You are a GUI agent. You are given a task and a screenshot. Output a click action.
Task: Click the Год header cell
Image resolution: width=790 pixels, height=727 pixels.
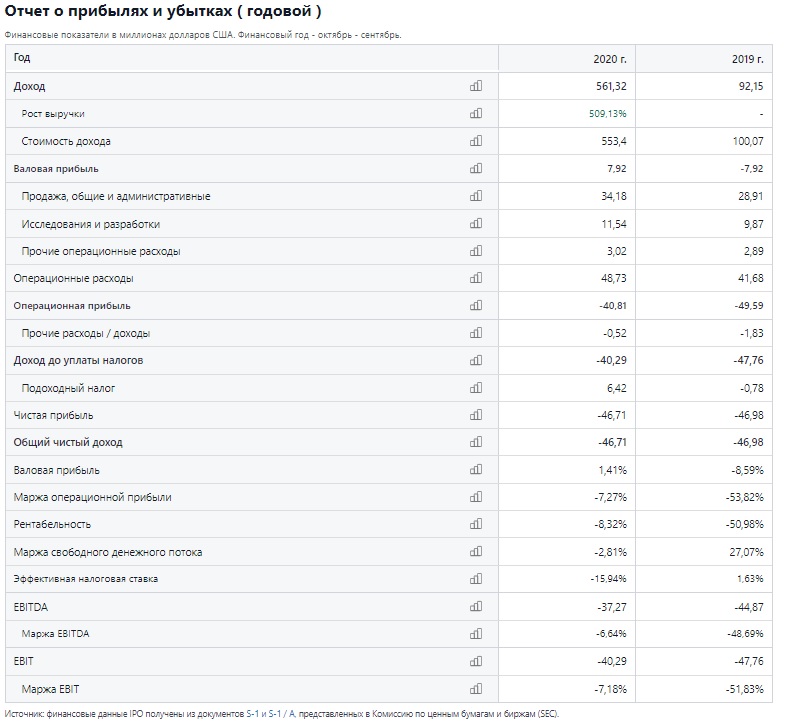point(252,58)
